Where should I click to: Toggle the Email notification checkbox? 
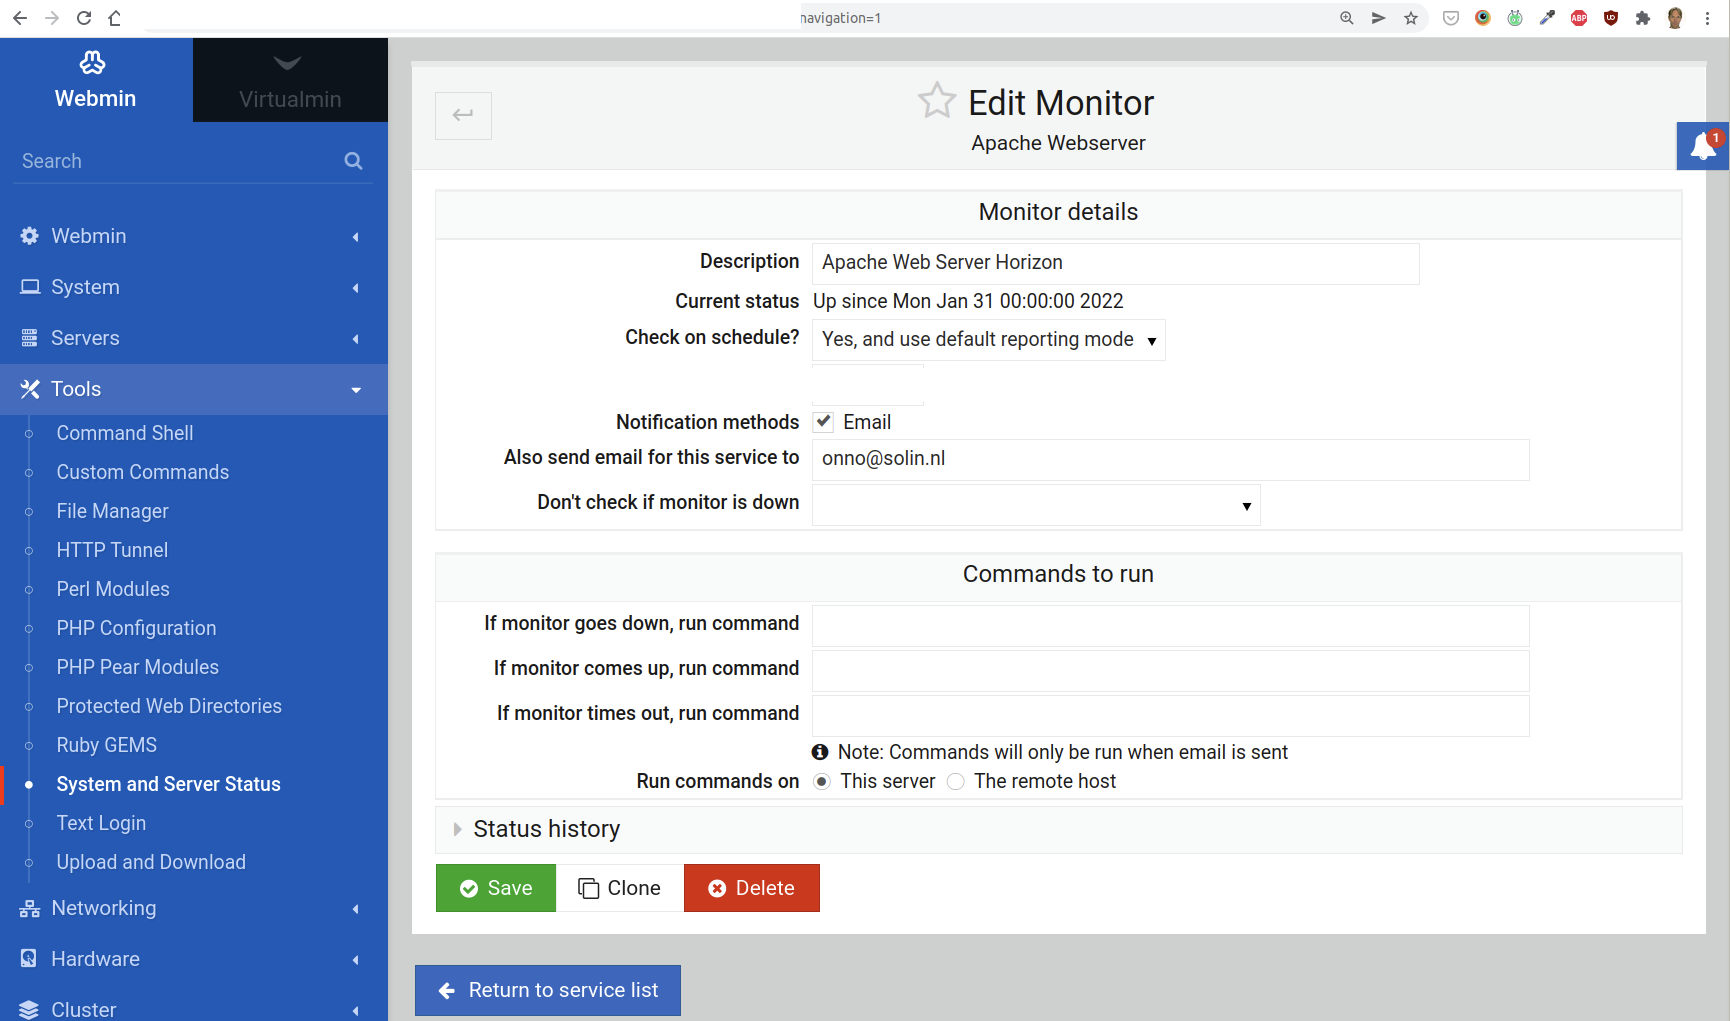[x=823, y=422]
